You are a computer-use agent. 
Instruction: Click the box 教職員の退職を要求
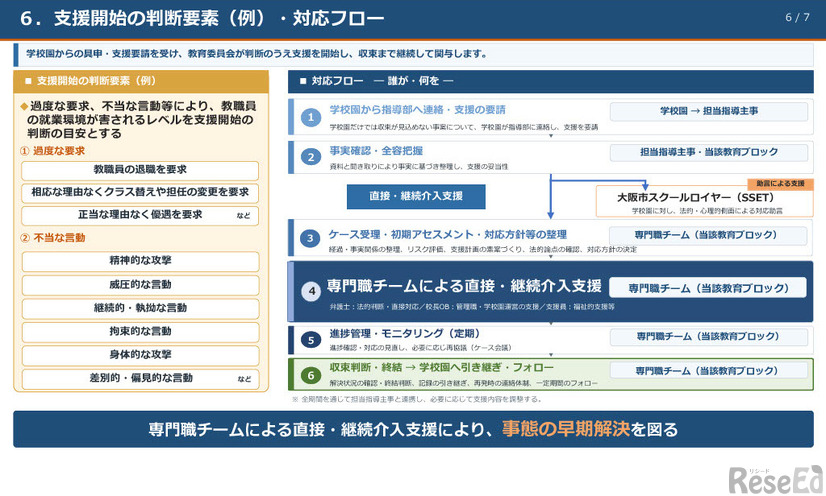click(x=140, y=170)
